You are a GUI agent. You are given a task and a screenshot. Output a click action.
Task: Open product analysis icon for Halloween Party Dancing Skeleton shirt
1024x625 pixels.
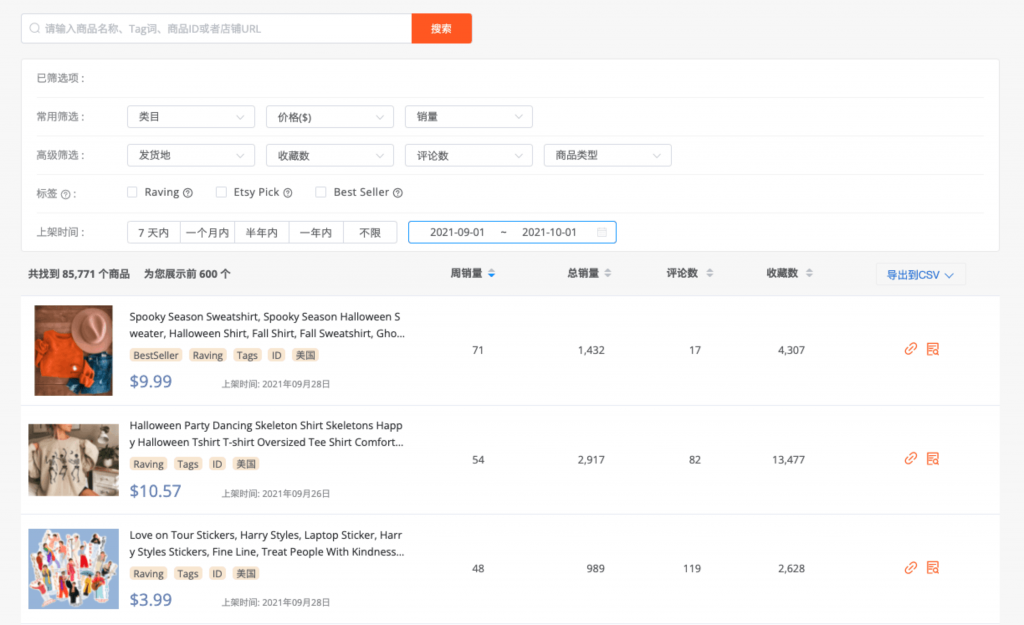click(931, 459)
